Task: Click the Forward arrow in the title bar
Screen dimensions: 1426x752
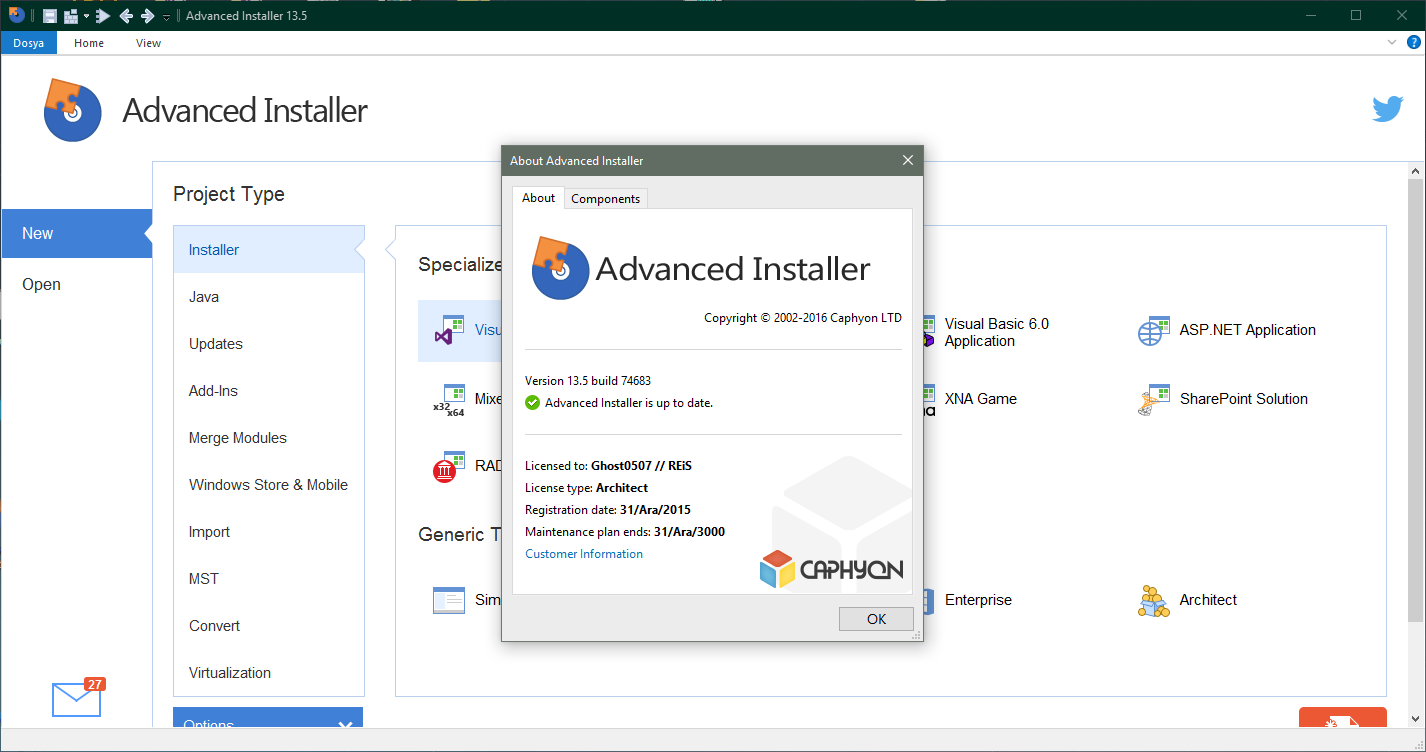Action: click(147, 15)
